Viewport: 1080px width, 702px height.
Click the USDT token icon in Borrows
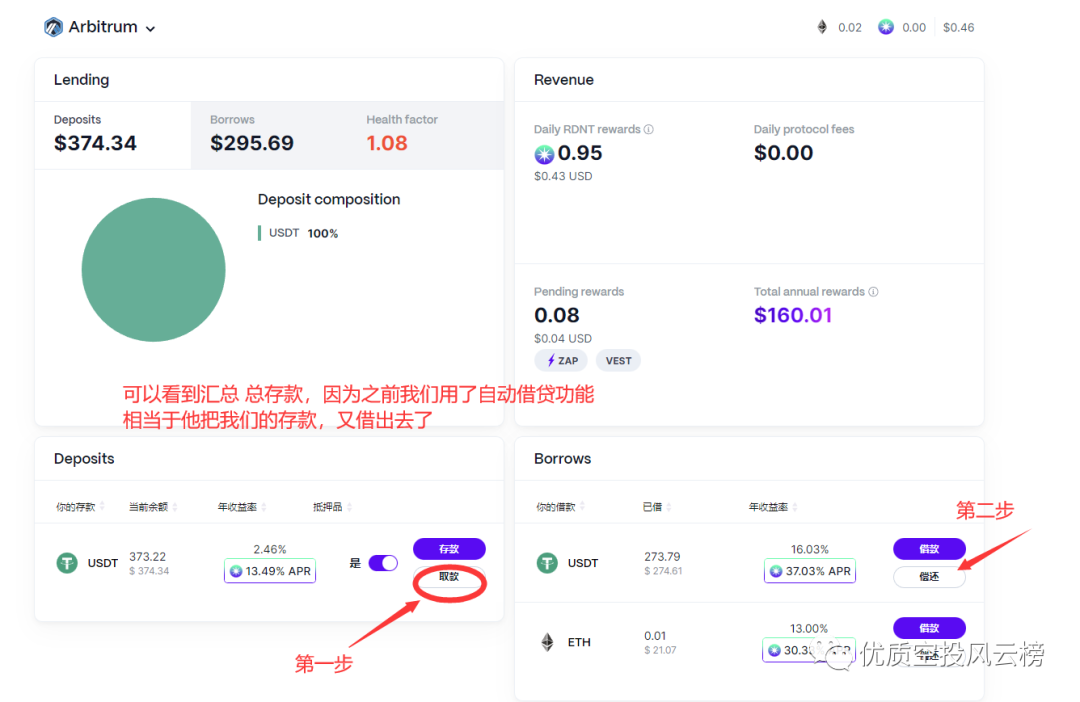[547, 564]
